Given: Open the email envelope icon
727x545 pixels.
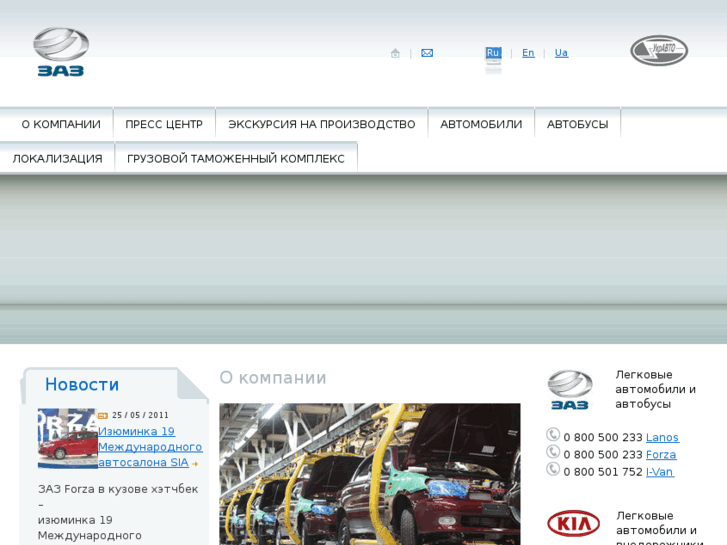Looking at the screenshot, I should click(x=427, y=53).
